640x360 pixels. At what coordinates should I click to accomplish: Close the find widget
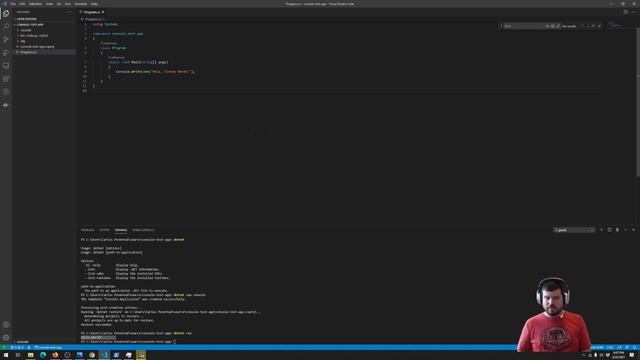click(600, 26)
